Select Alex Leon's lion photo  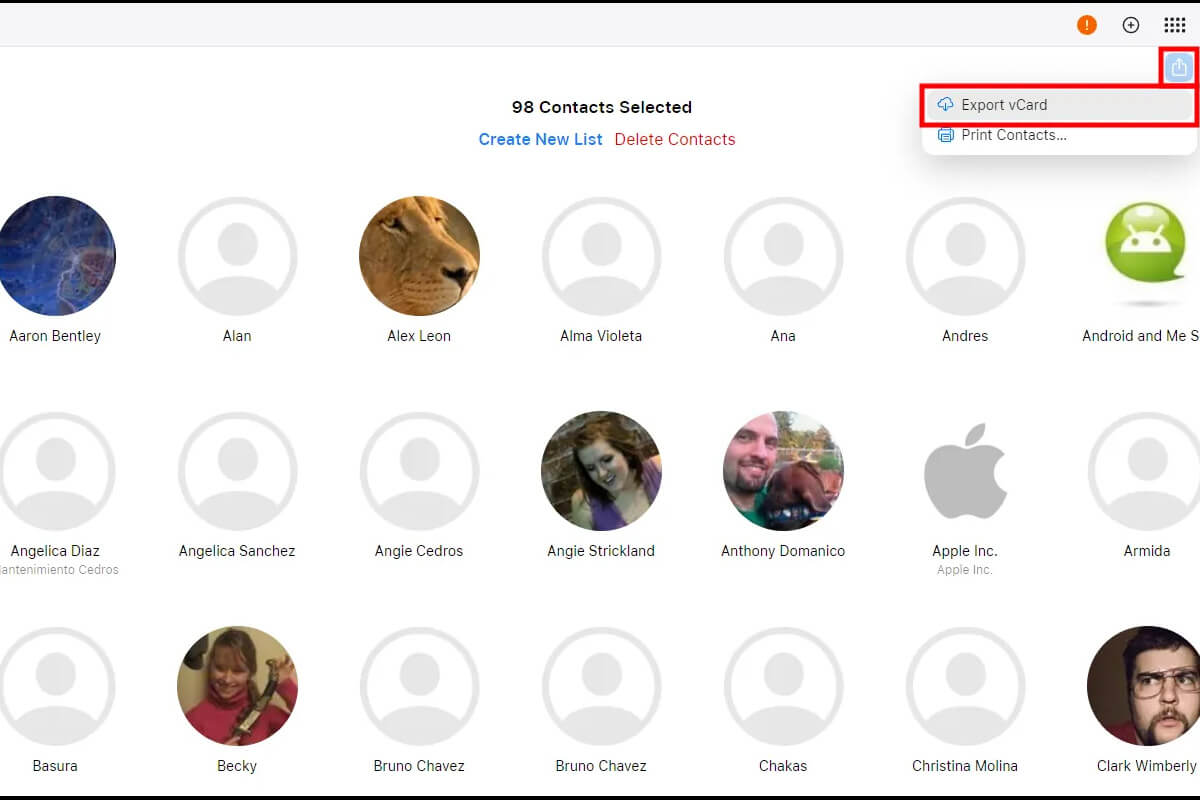[419, 256]
